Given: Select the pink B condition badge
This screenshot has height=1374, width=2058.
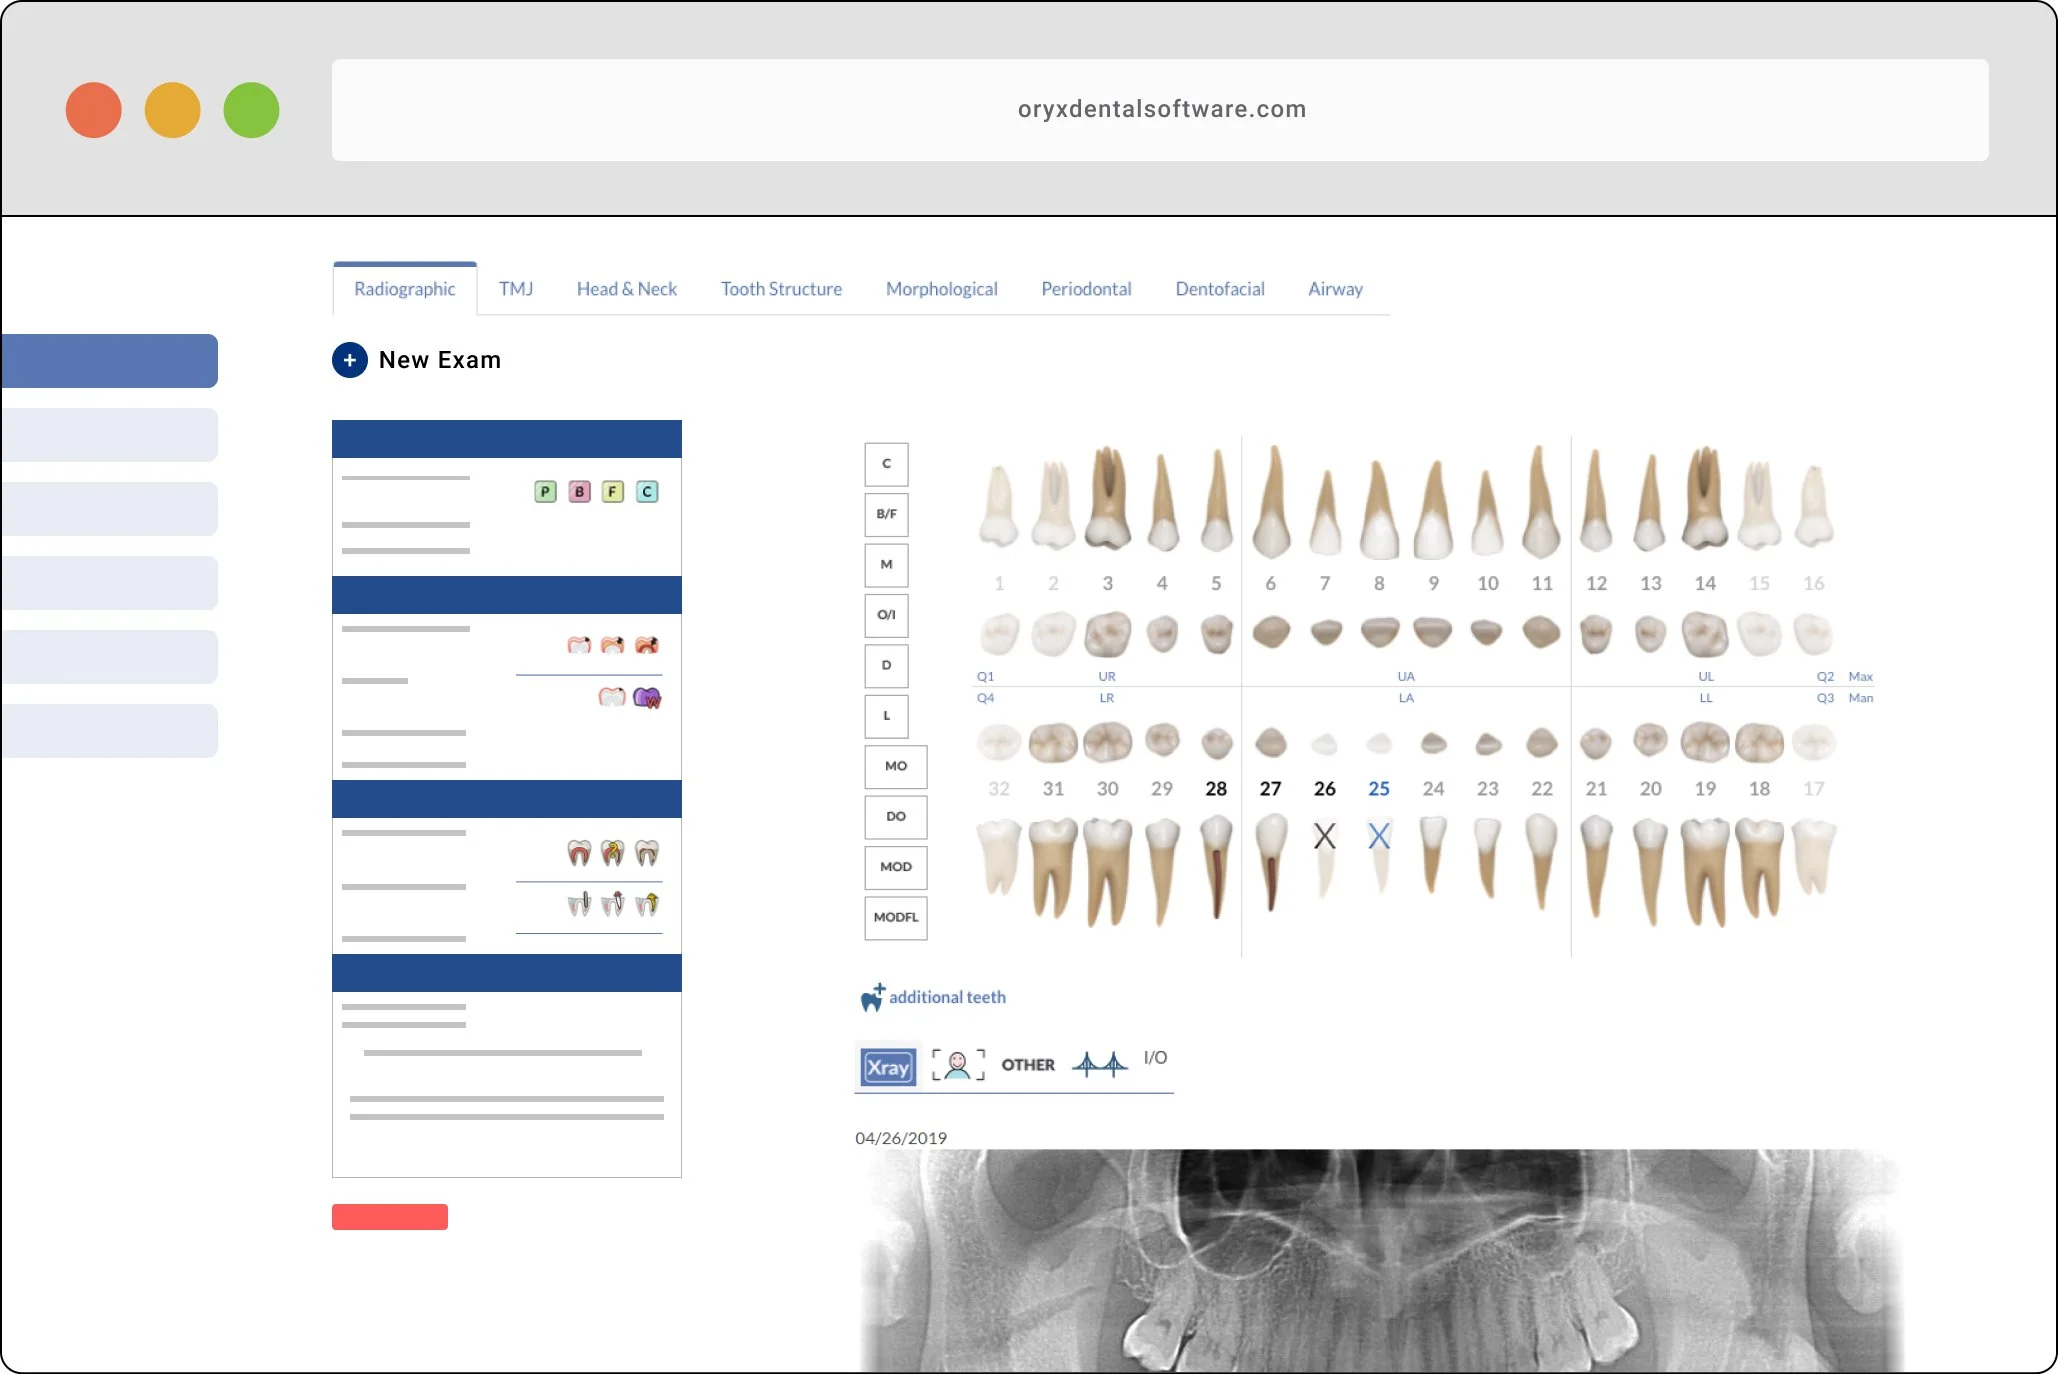Looking at the screenshot, I should point(579,491).
